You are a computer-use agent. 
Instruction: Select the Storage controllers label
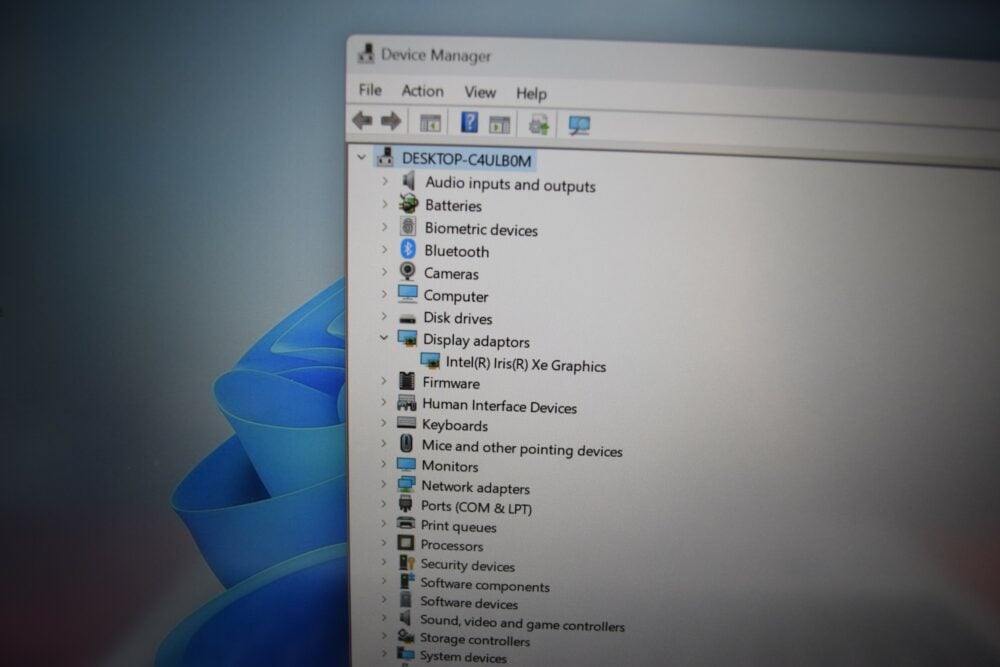(x=474, y=639)
